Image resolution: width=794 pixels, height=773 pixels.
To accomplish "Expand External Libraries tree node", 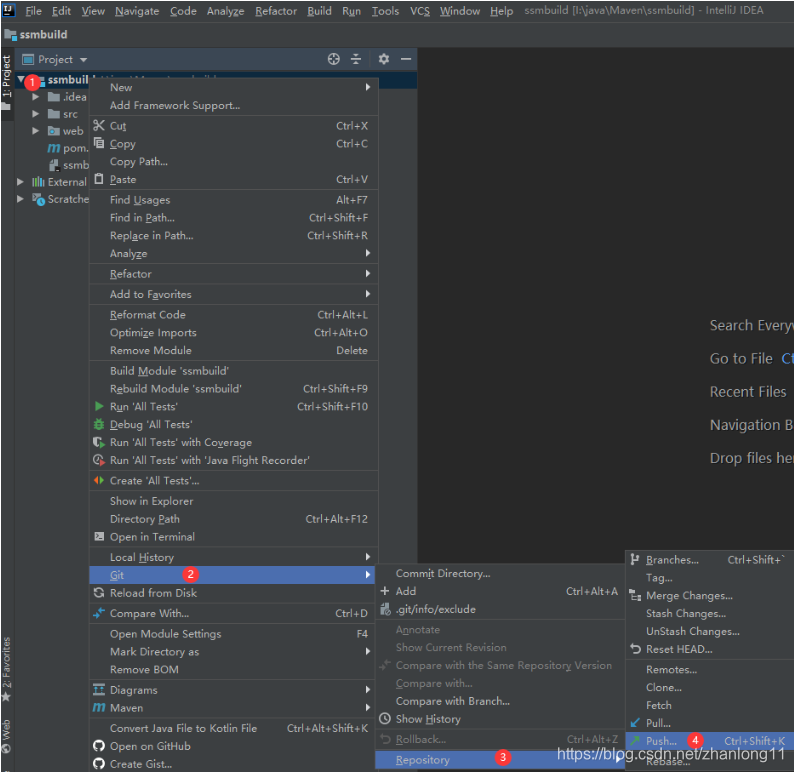I will click(x=20, y=182).
